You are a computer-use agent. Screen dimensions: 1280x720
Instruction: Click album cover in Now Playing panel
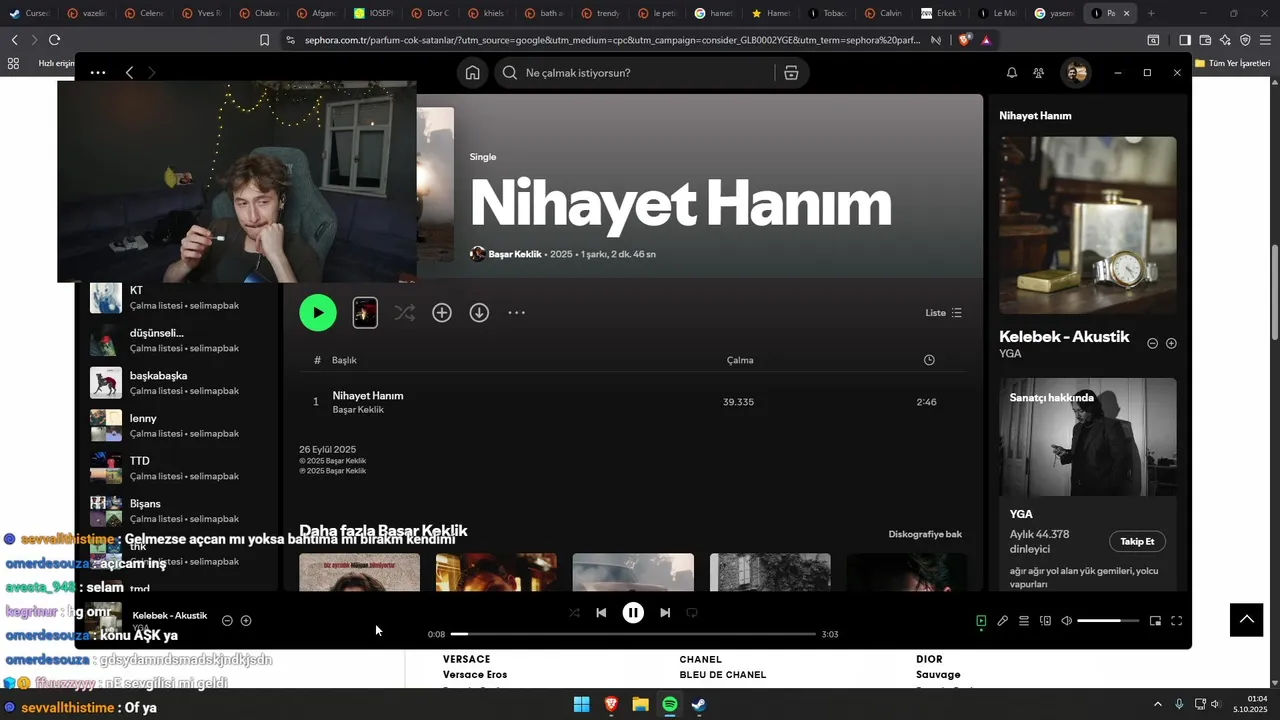tap(1088, 225)
